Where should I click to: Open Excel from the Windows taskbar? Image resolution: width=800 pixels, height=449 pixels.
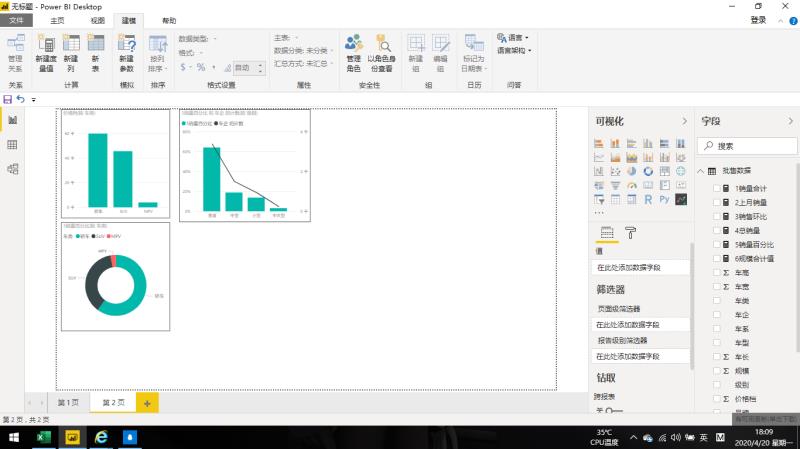(43, 437)
